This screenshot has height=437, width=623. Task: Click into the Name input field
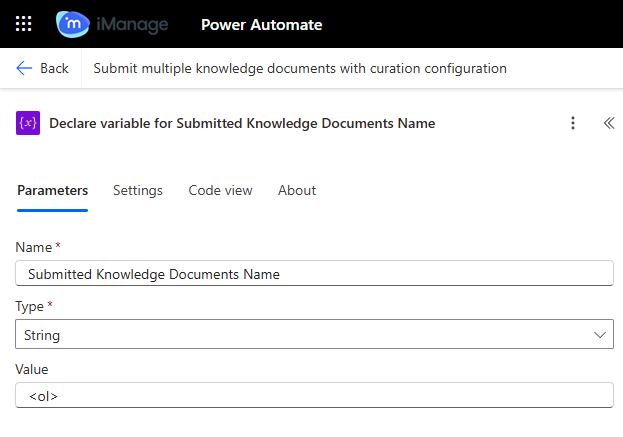click(314, 273)
